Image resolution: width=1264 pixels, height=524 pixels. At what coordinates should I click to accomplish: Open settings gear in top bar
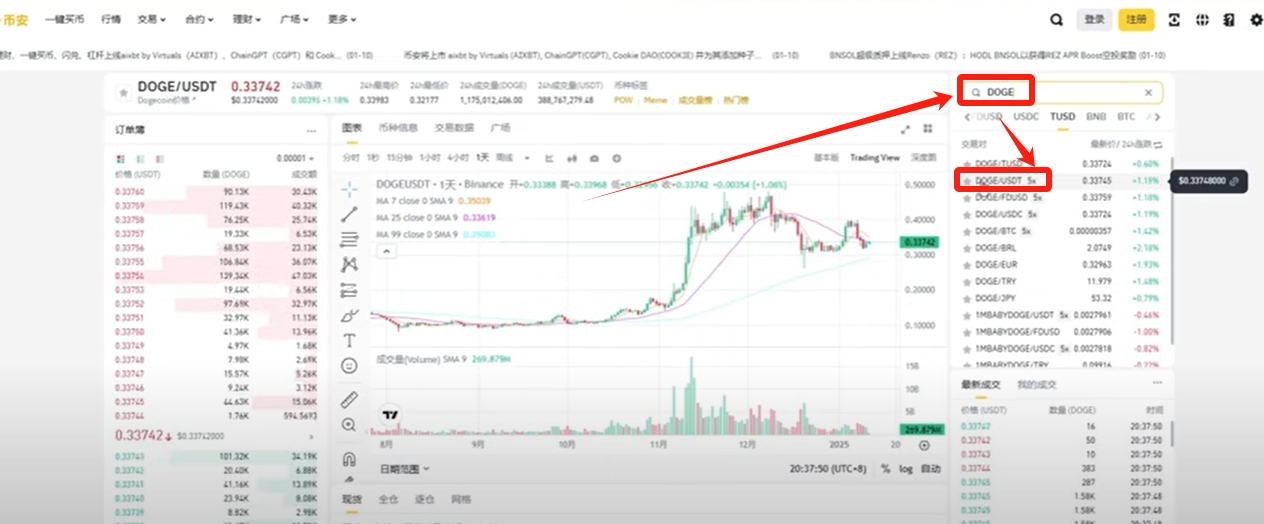click(1257, 19)
